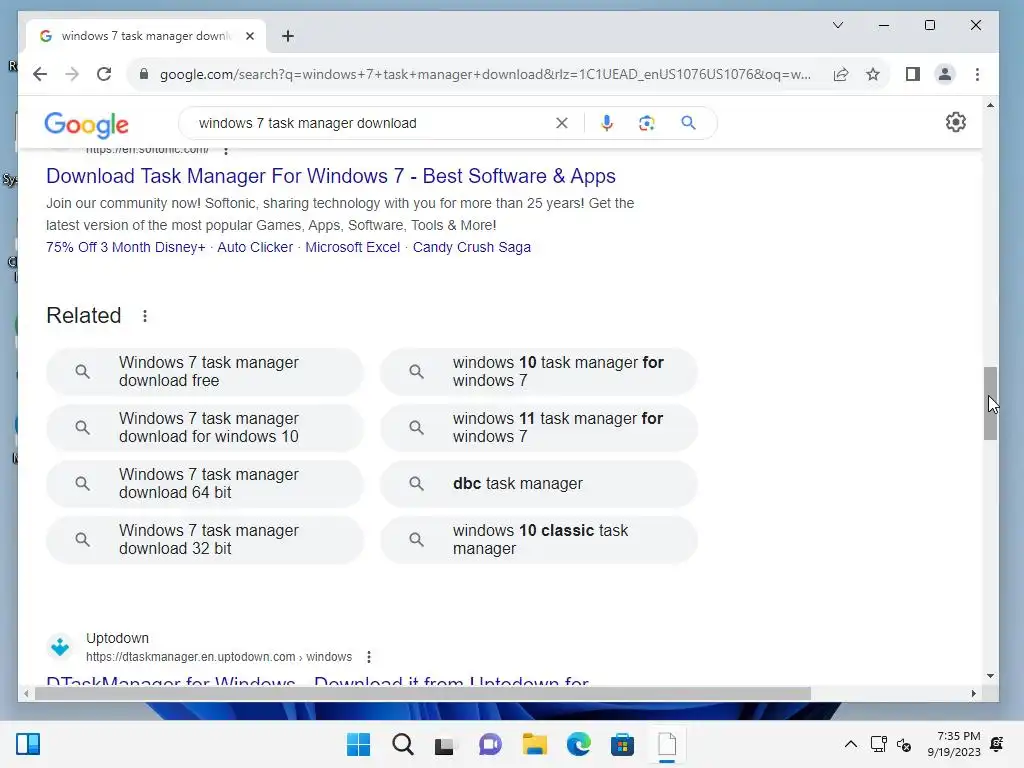Click the Uptodown site favicon
The width and height of the screenshot is (1024, 768).
click(60, 647)
